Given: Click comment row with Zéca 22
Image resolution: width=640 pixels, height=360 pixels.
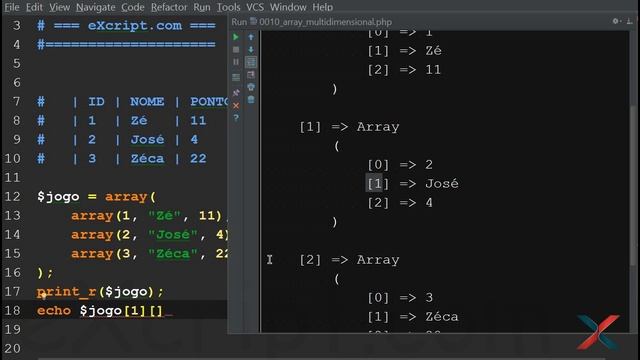Looking at the screenshot, I should (122, 158).
